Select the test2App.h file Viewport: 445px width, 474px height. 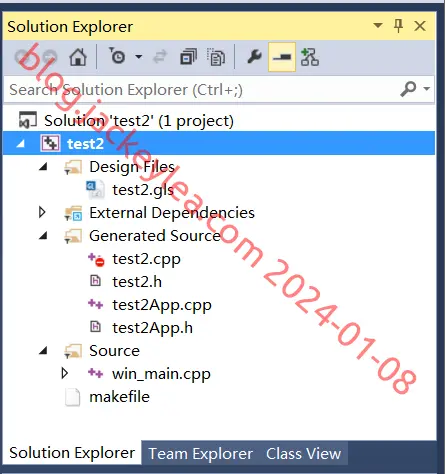click(x=152, y=328)
